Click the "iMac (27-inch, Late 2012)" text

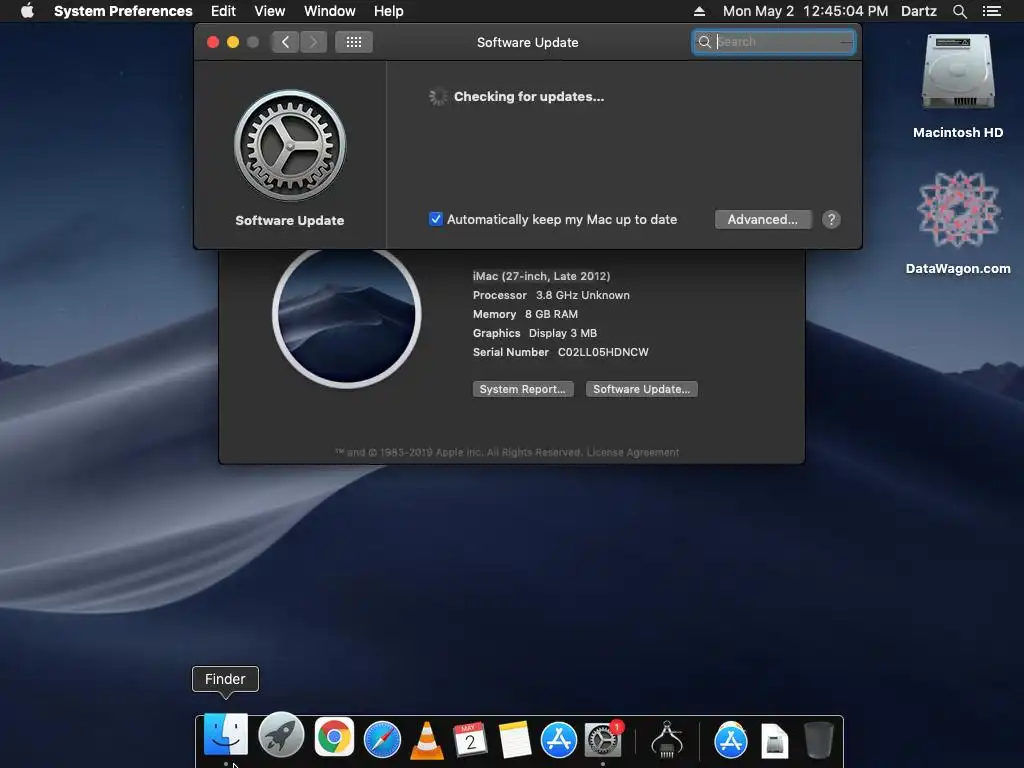point(541,276)
